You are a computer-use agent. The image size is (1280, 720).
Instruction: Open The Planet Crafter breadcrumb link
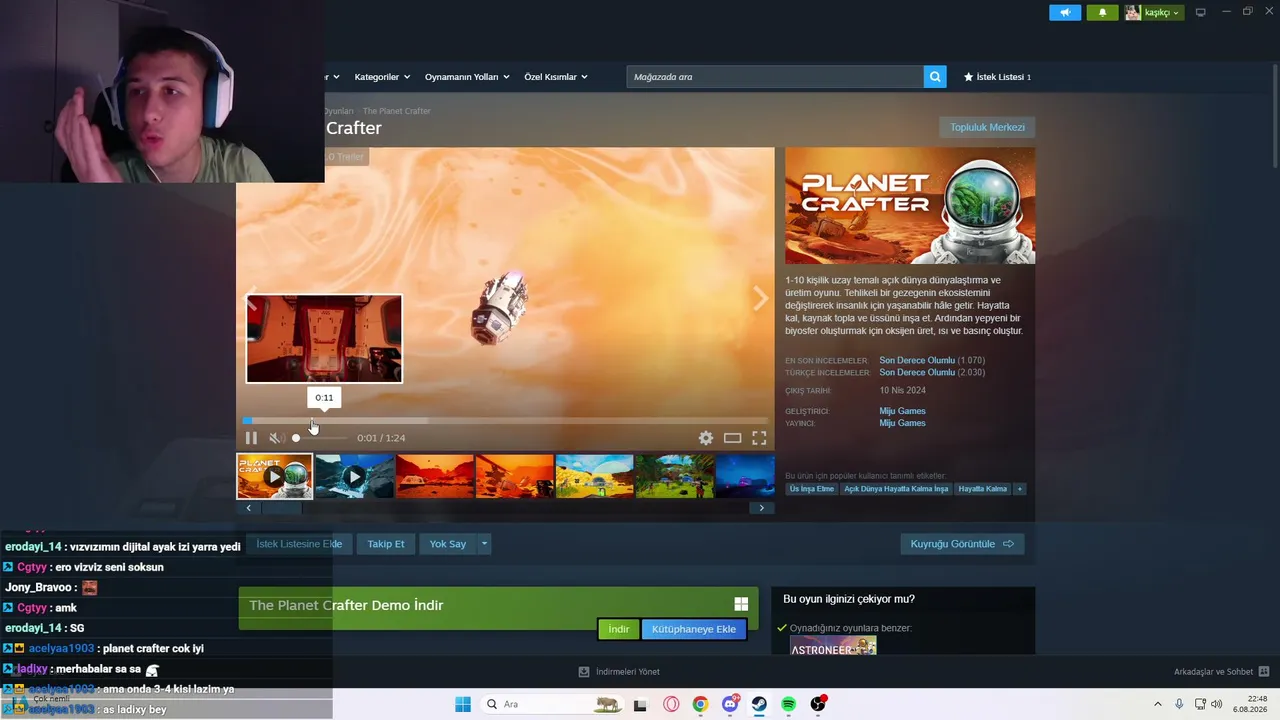point(397,111)
